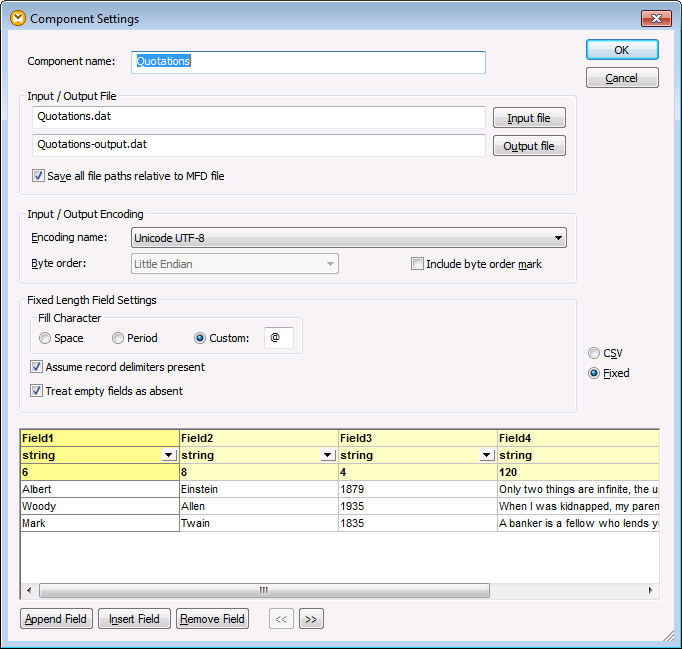Expand Field1 string type dropdown
Screen dimensions: 682x649
coord(168,455)
